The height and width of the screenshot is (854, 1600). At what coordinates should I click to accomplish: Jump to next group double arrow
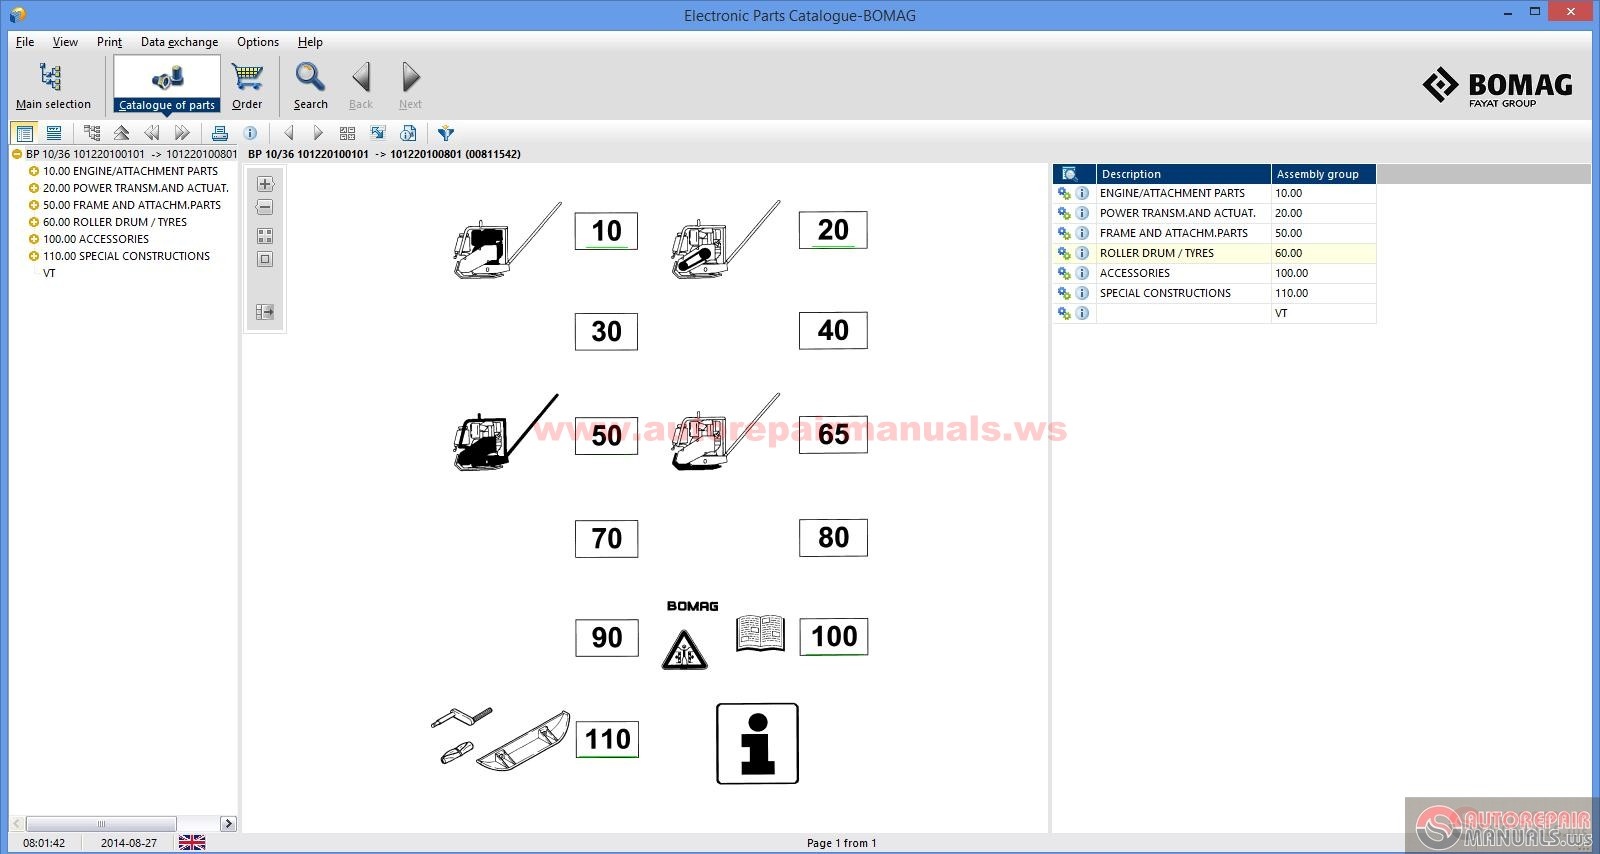point(181,133)
